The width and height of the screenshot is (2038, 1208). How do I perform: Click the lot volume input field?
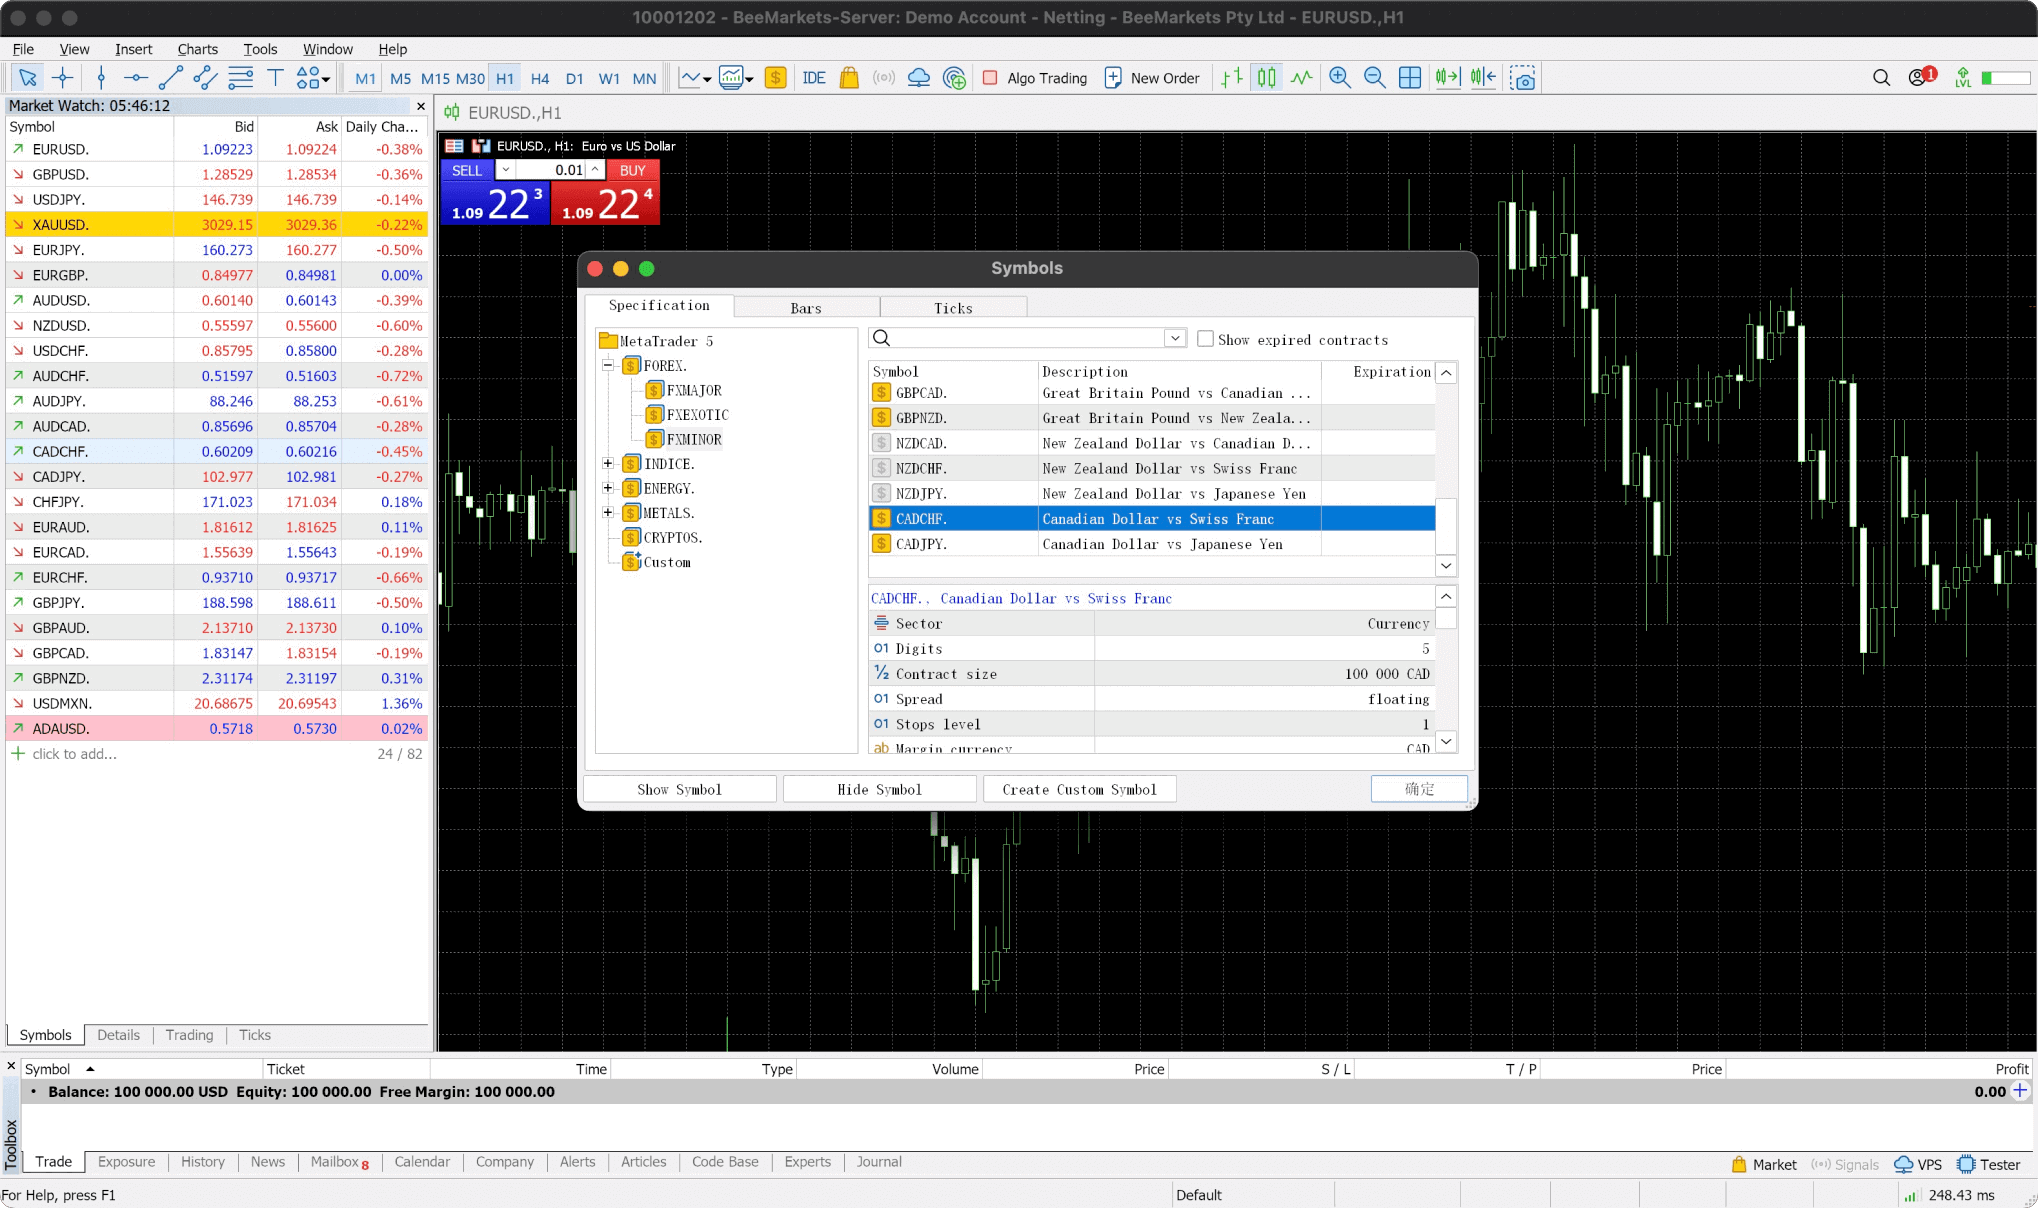click(550, 170)
